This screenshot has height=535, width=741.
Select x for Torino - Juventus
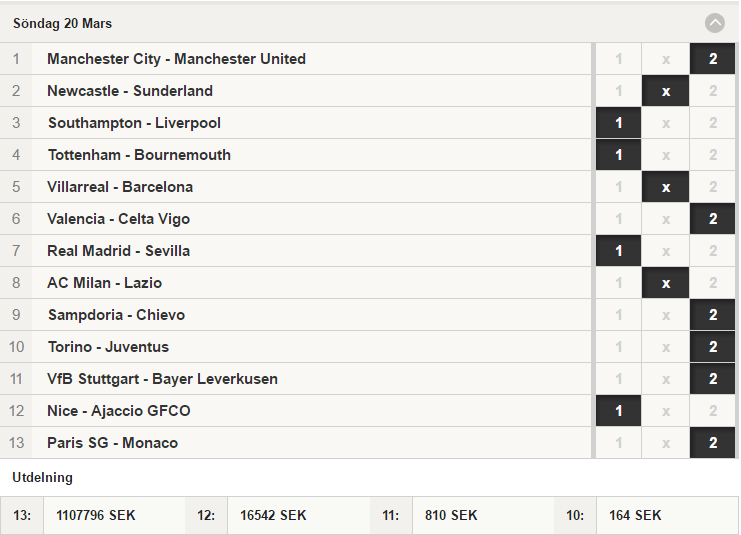pos(666,347)
